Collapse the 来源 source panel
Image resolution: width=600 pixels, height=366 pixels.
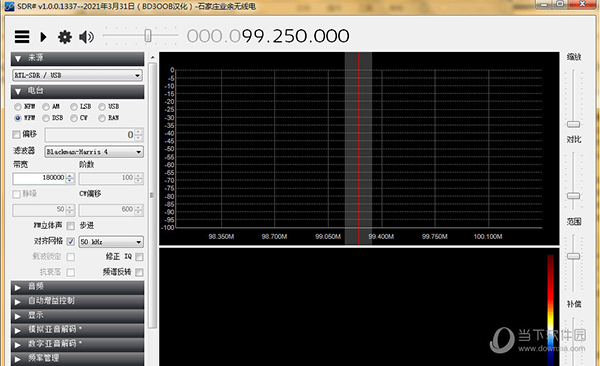pos(78,59)
